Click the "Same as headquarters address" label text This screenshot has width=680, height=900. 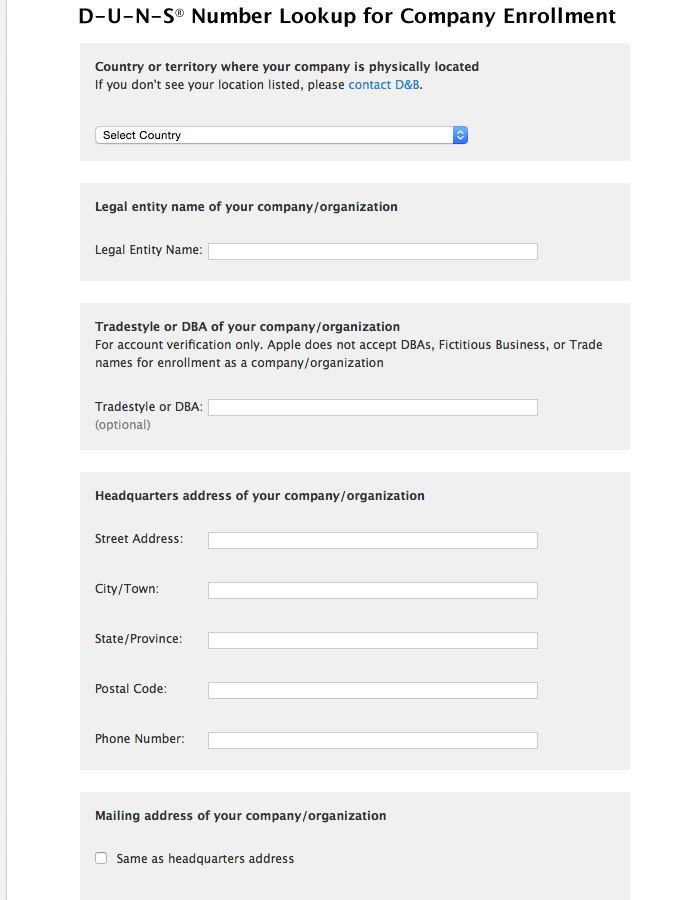pos(205,859)
